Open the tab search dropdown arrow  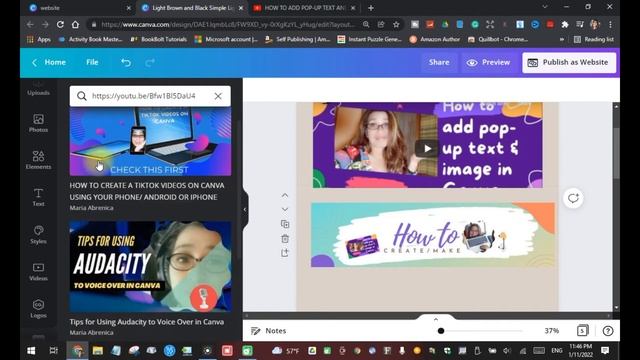tap(544, 7)
